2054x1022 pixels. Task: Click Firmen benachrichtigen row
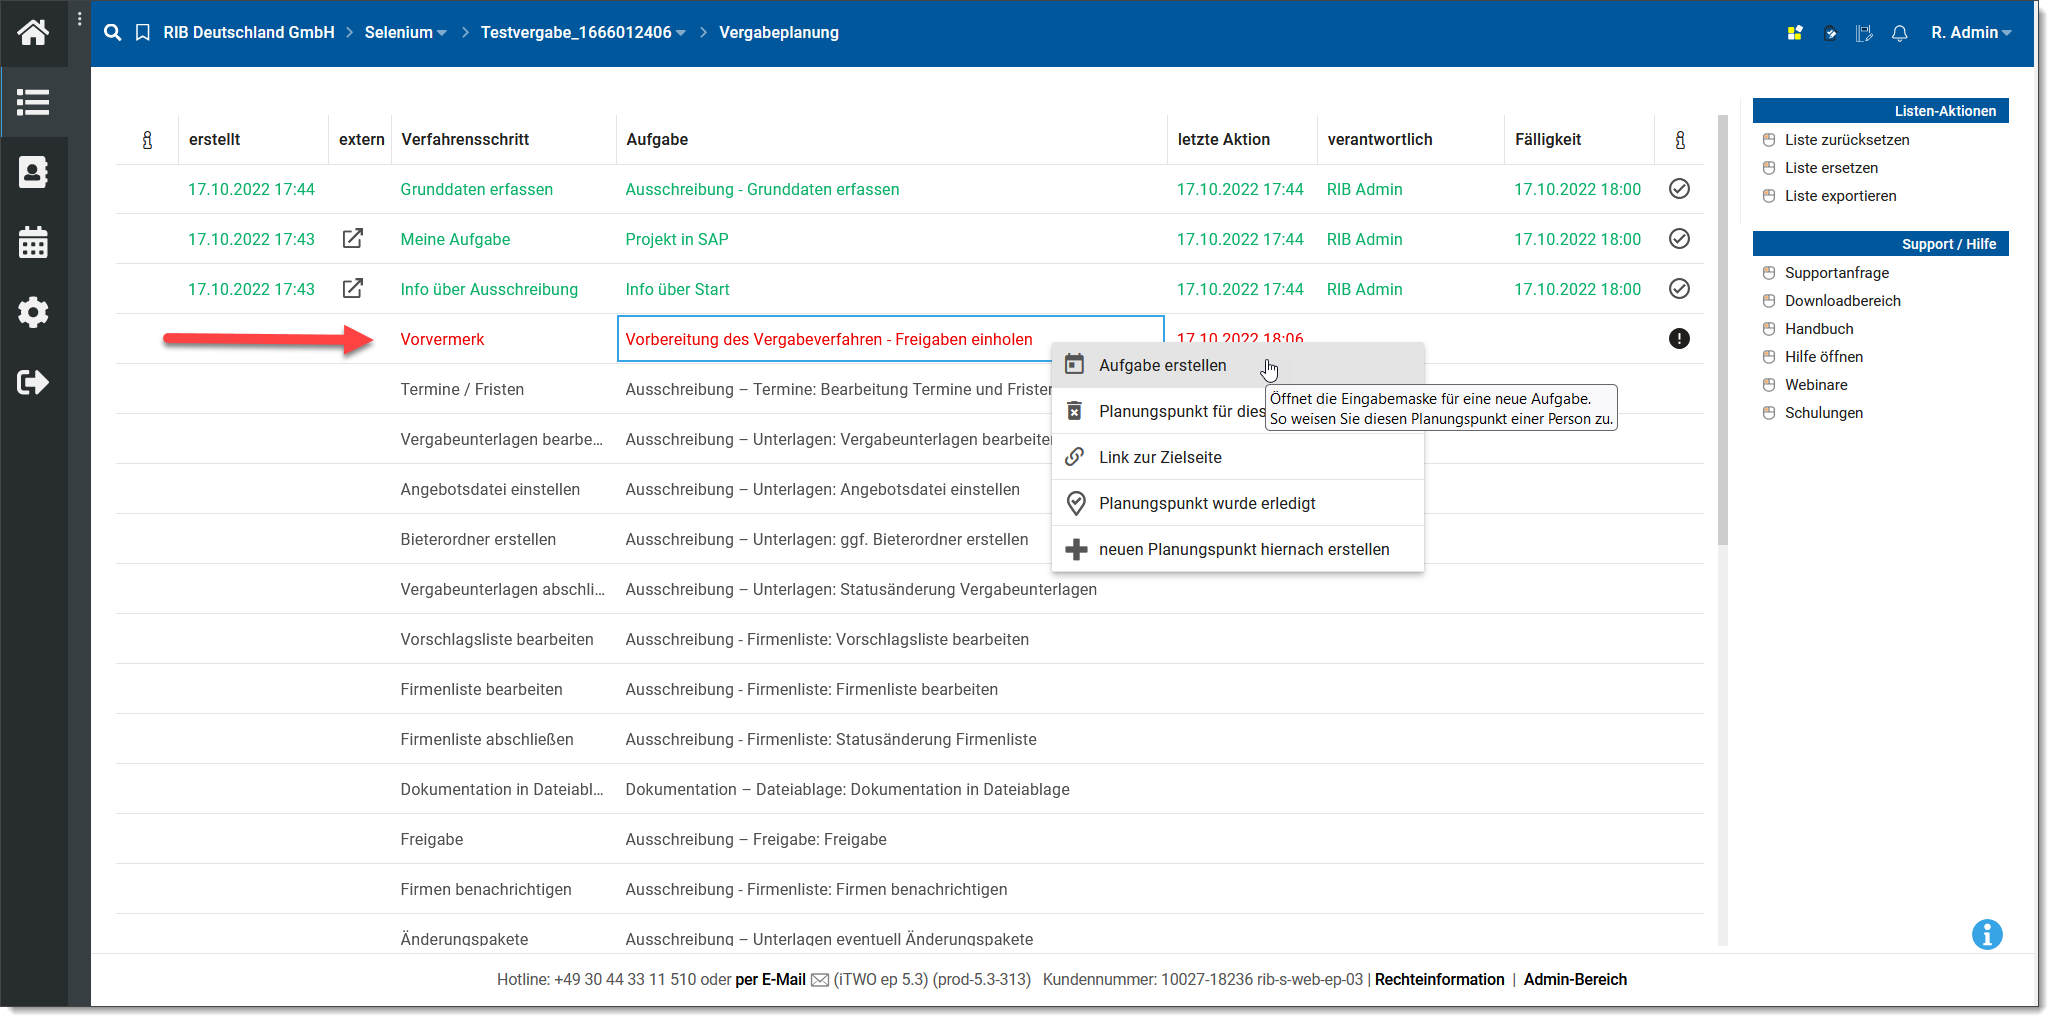coord(909,889)
